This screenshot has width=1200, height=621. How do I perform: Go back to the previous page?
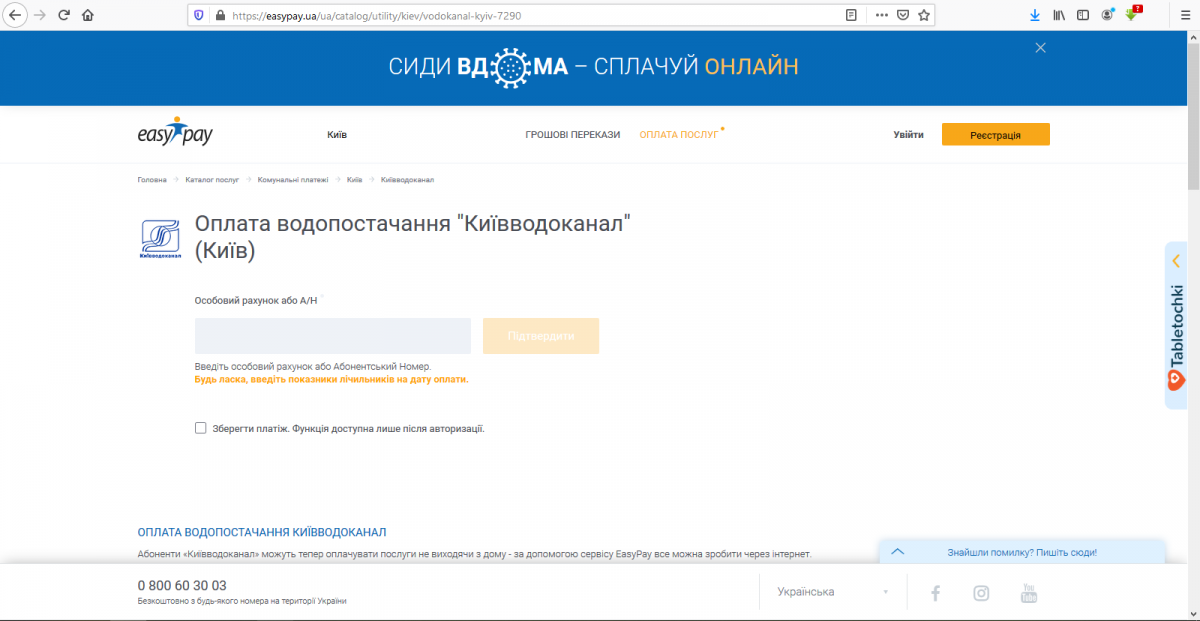coord(15,15)
